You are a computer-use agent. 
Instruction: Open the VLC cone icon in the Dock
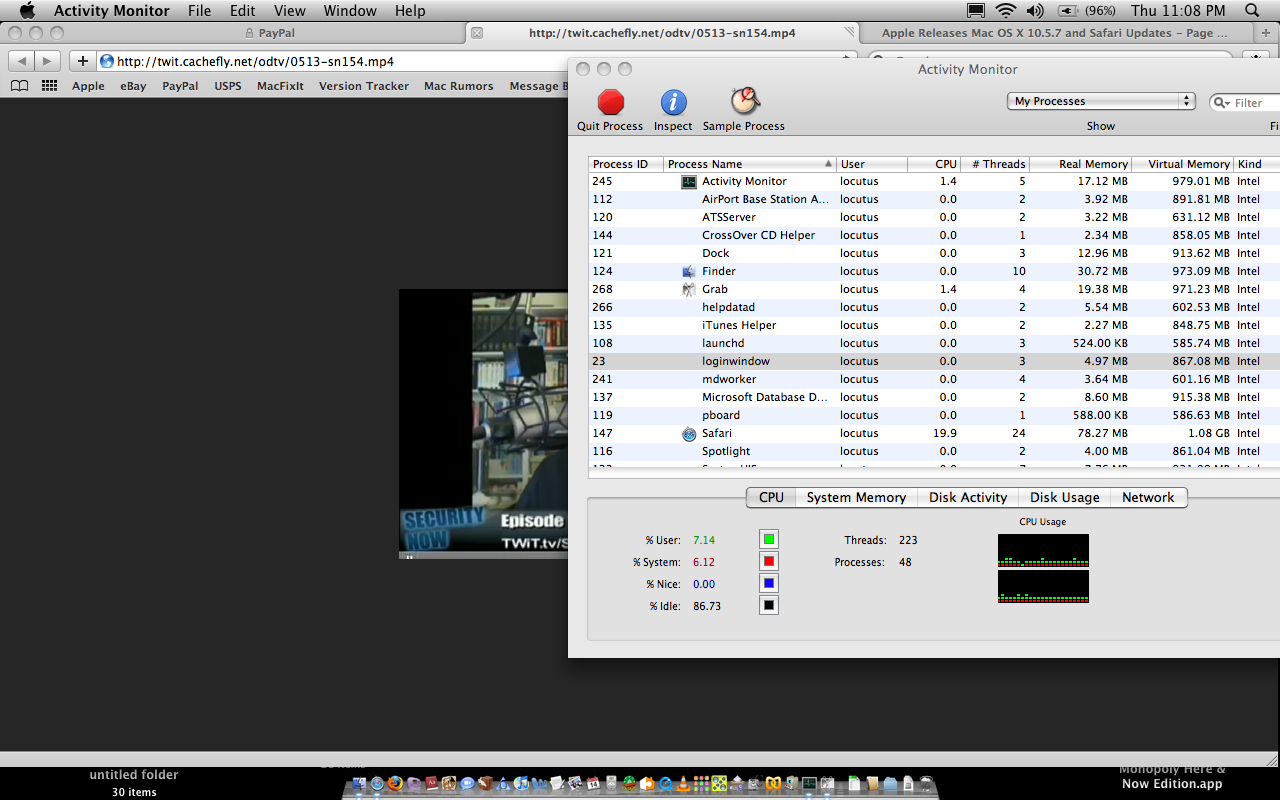[683, 783]
